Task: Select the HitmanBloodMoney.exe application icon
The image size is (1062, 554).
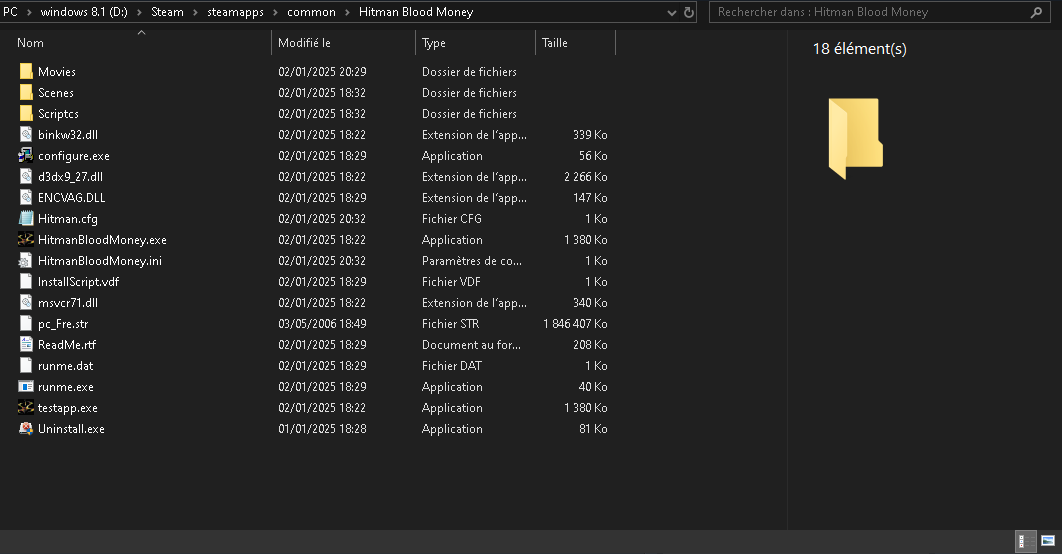Action: [x=26, y=240]
